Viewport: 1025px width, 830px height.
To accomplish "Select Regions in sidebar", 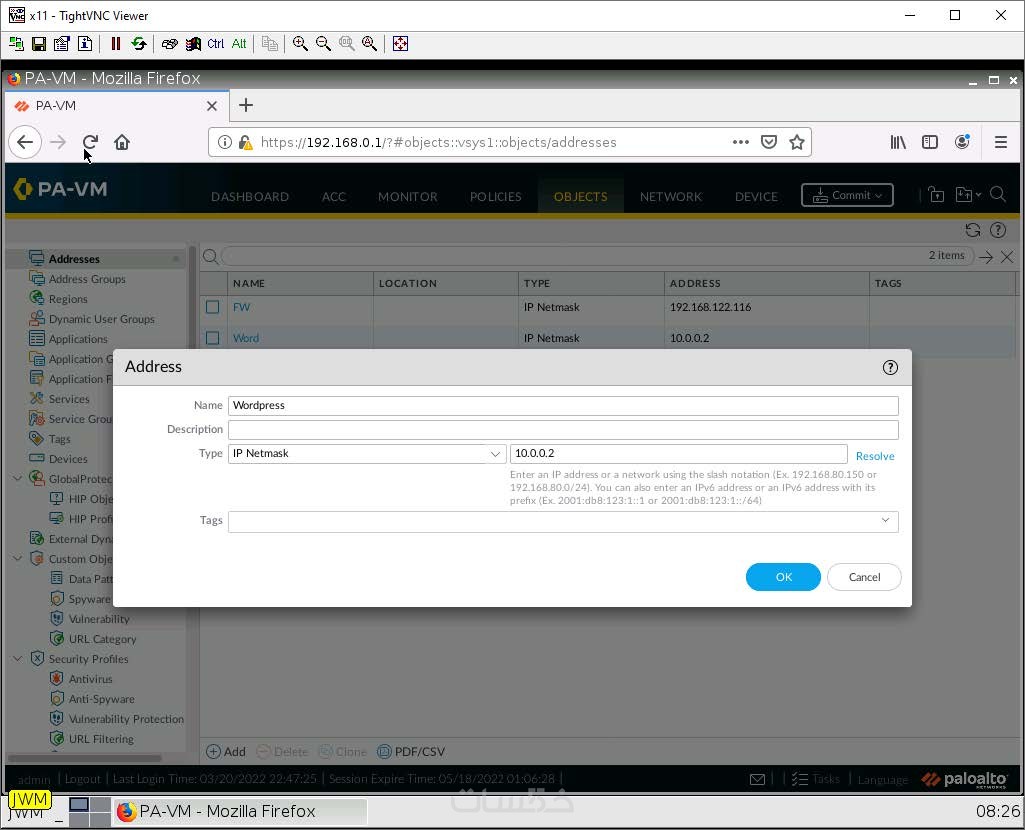I will (x=68, y=299).
